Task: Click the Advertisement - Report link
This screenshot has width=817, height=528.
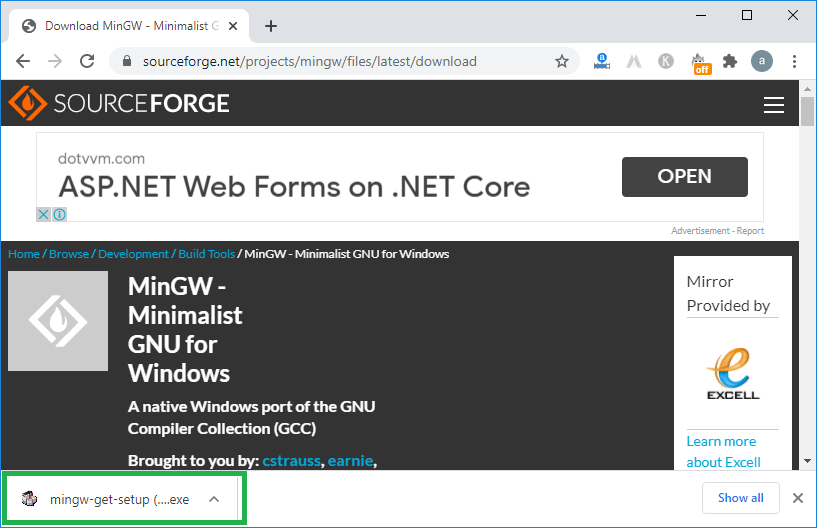Action: (x=717, y=230)
